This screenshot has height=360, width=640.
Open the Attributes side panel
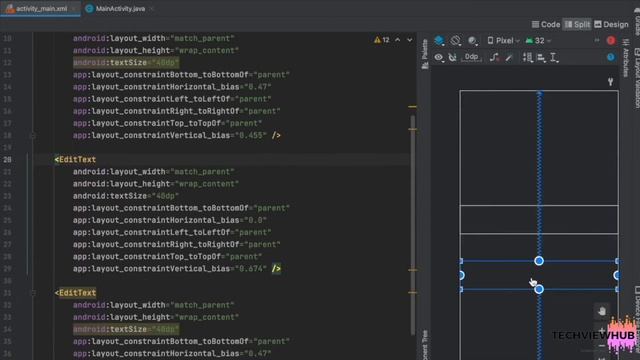click(625, 58)
